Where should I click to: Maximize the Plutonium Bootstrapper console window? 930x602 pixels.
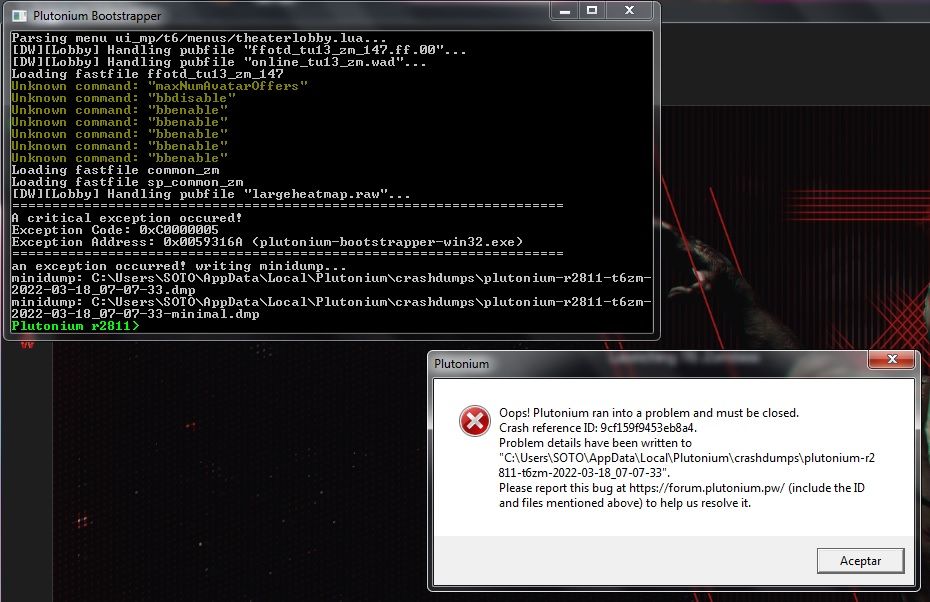click(x=591, y=11)
